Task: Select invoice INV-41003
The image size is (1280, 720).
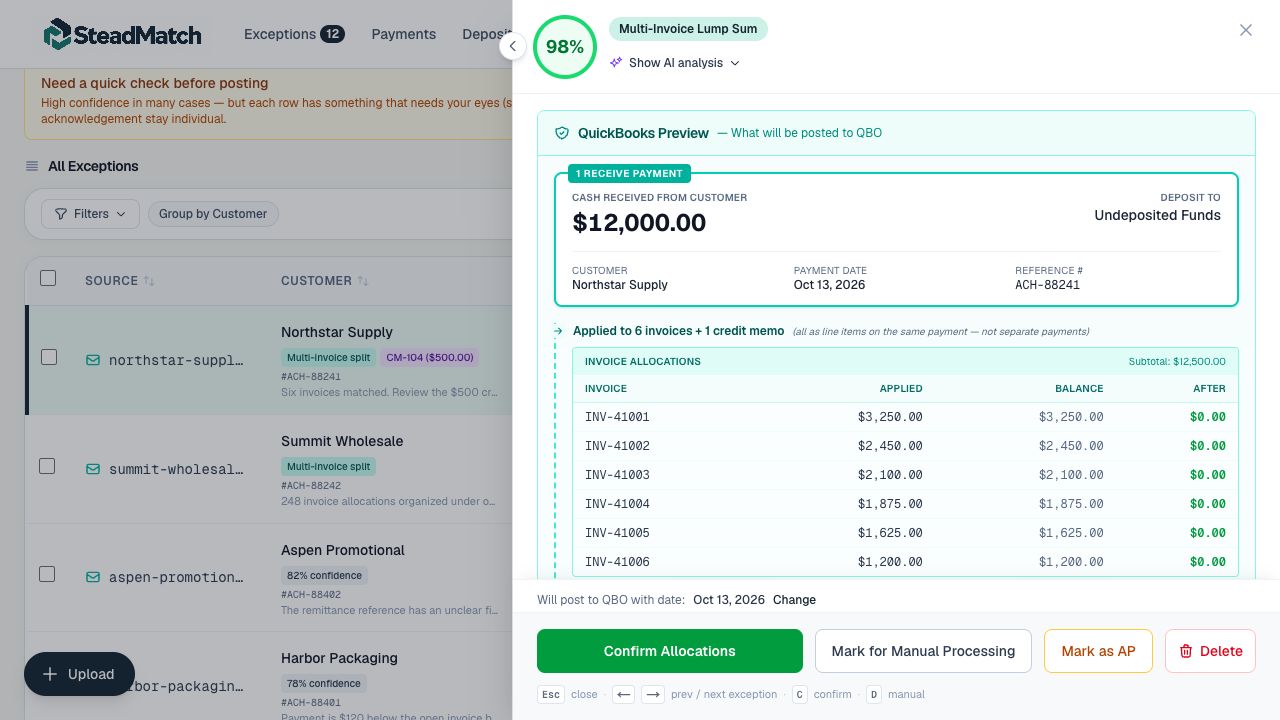Action: coord(905,475)
